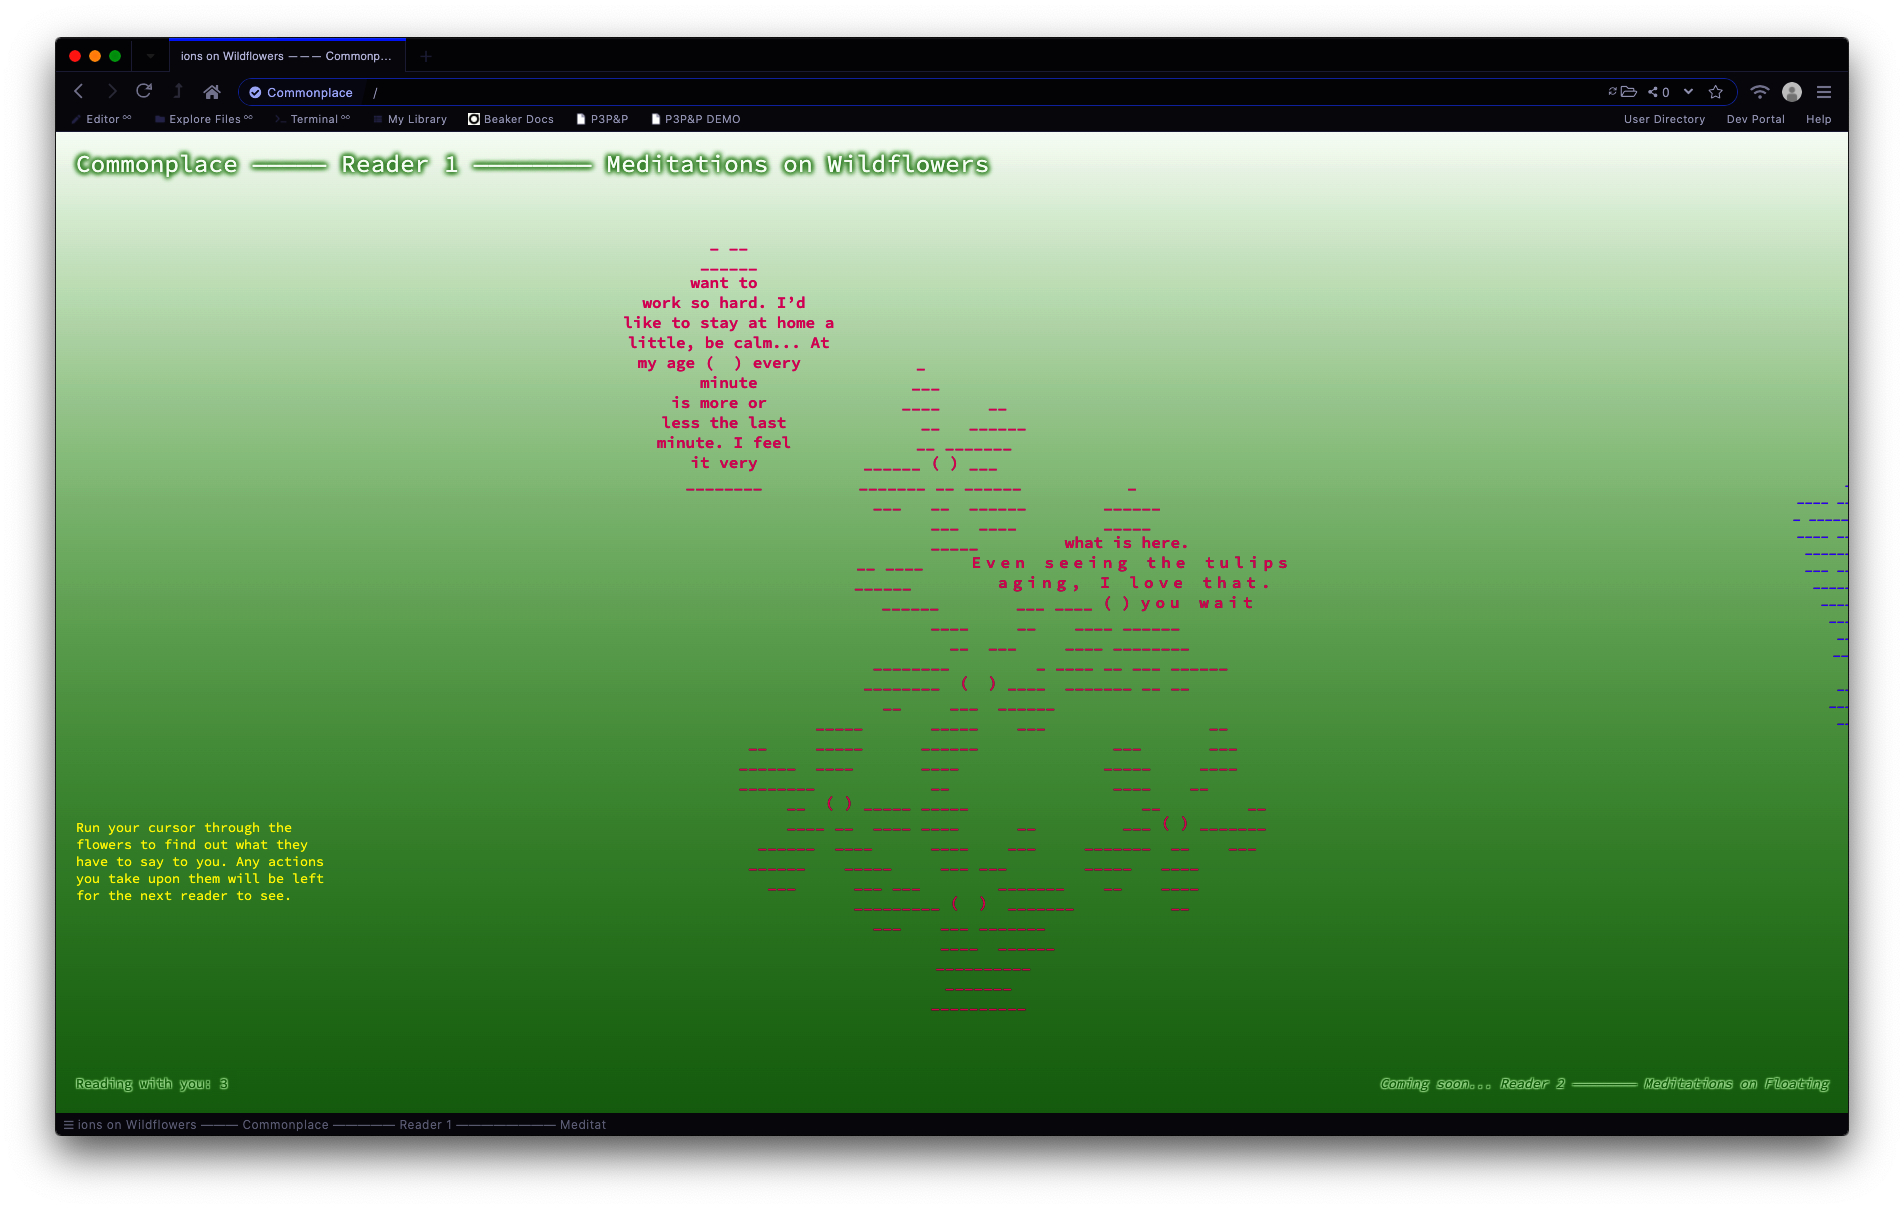Open the P3P&P bookmark

[x=602, y=119]
